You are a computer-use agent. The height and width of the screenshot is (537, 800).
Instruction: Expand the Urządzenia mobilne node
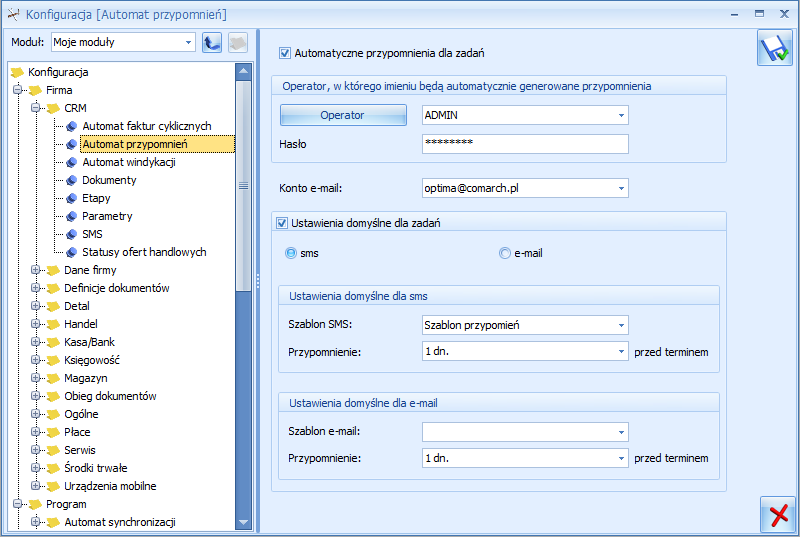[x=35, y=485]
